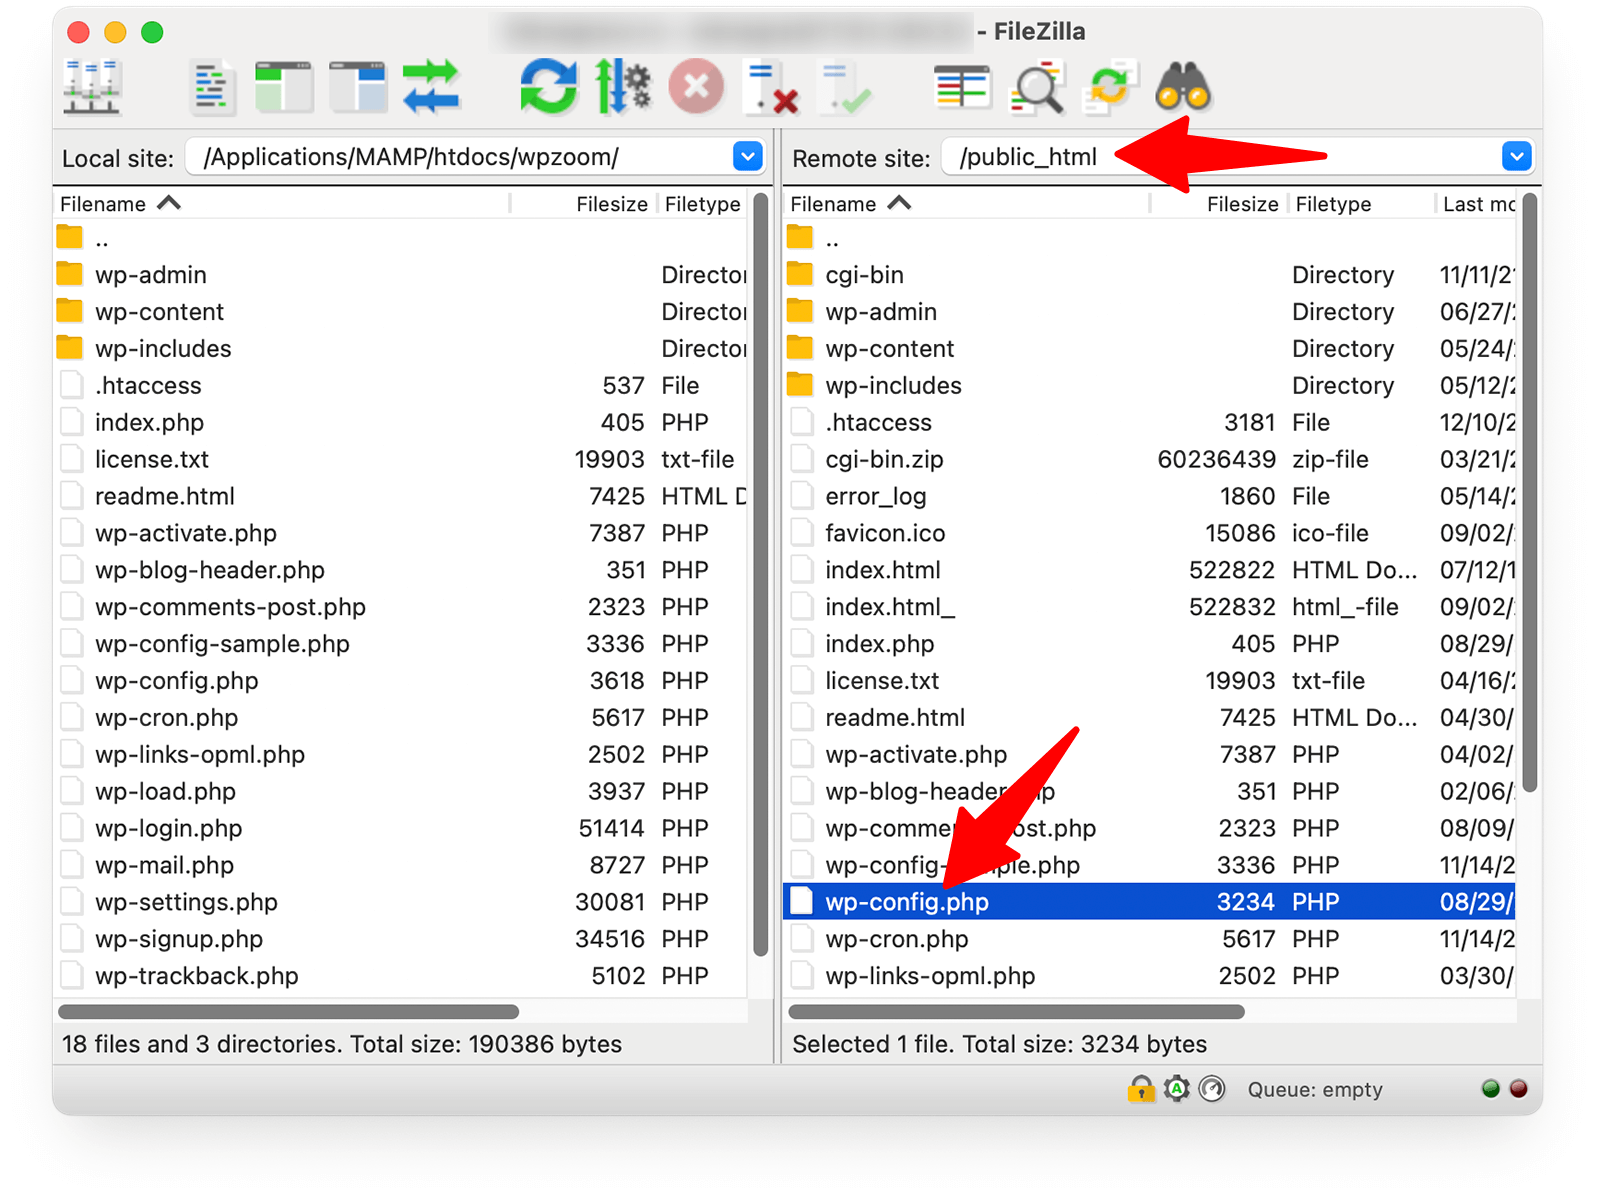
Task: Open the Site Manager icon
Action: point(92,87)
